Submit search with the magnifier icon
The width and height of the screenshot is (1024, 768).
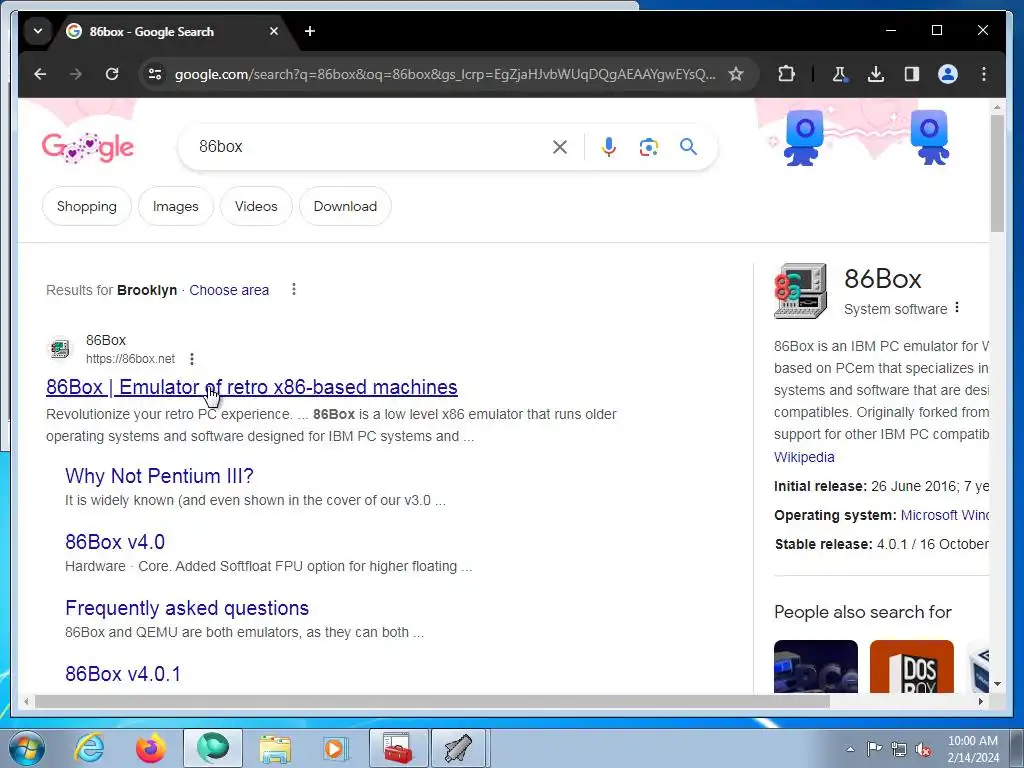point(688,147)
